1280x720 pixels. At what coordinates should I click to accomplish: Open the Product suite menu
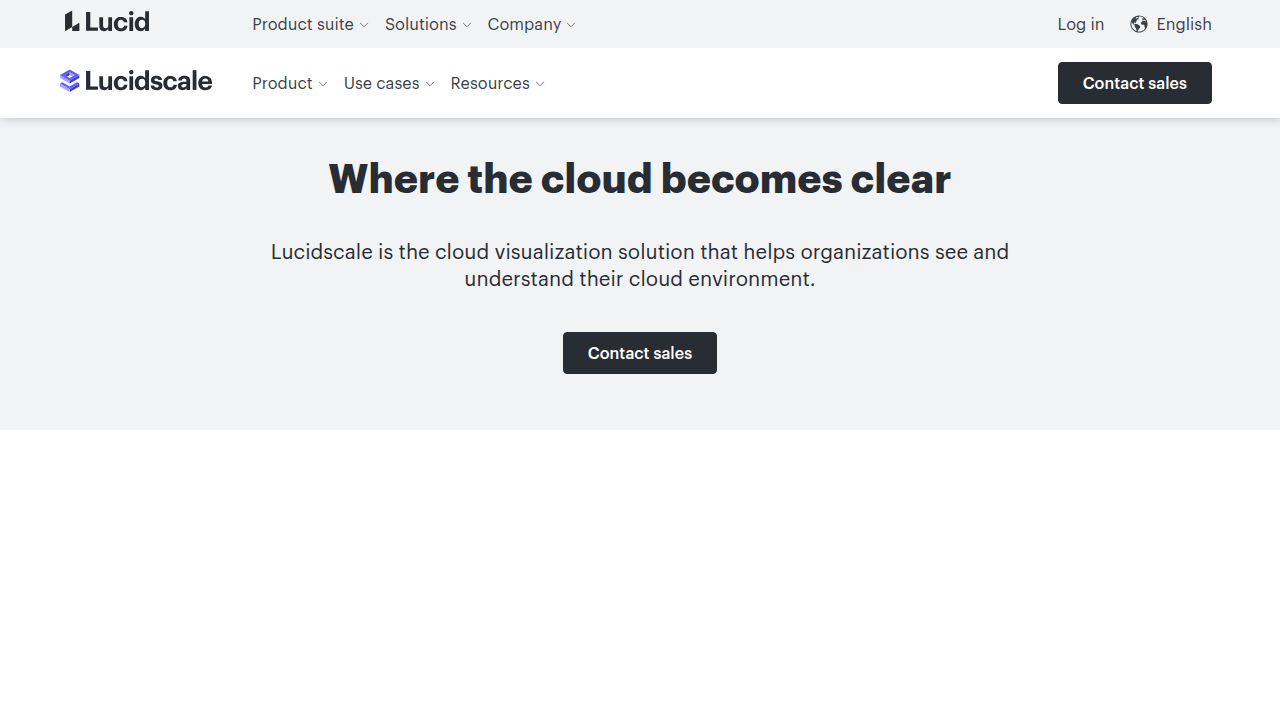(310, 24)
